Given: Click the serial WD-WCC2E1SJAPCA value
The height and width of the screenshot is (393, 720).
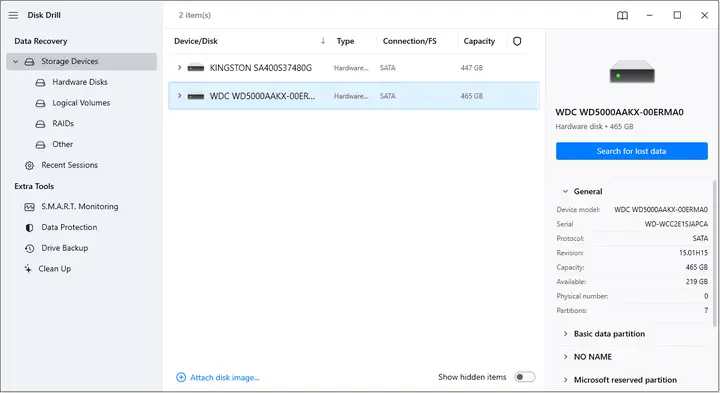Looking at the screenshot, I should click(676, 224).
